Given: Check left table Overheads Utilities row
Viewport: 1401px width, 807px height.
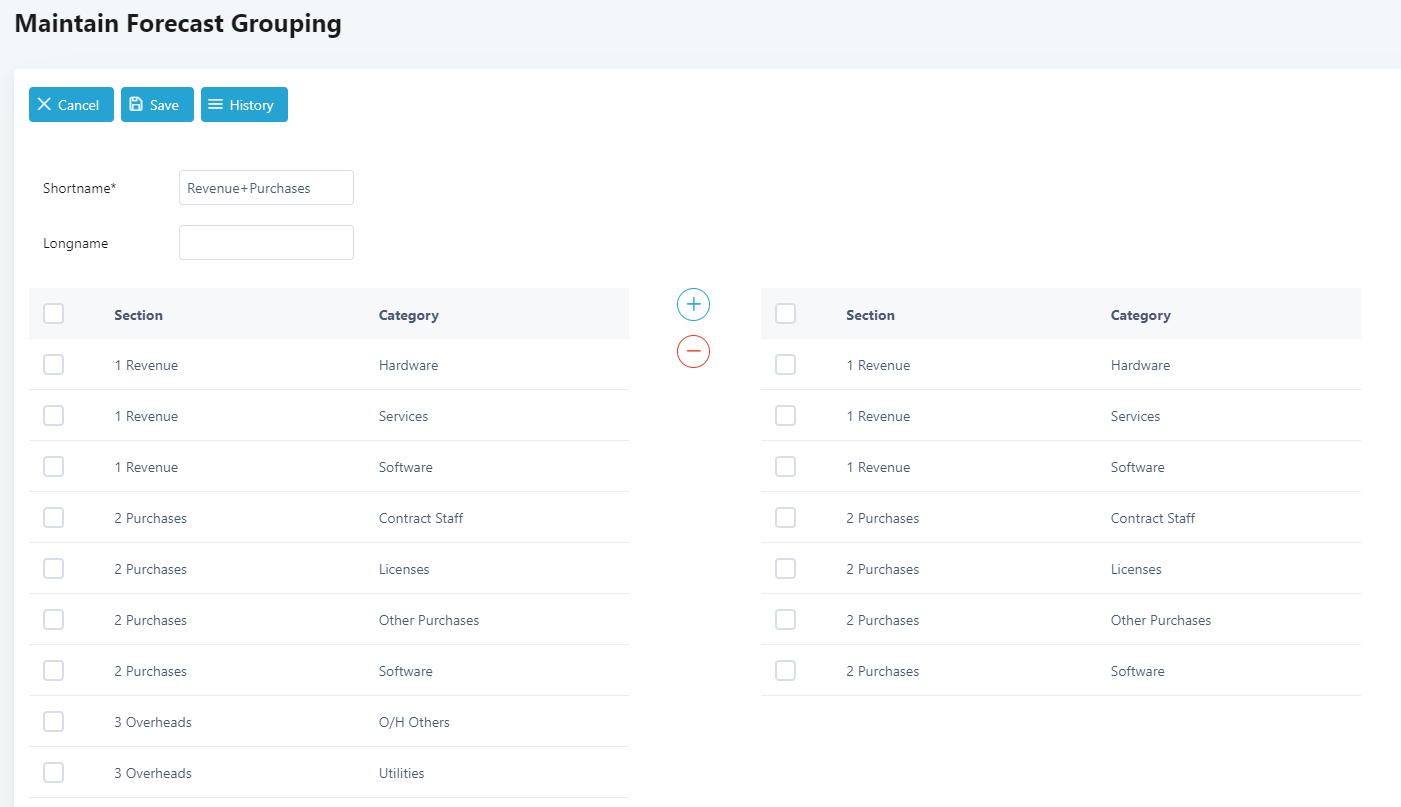Looking at the screenshot, I should tap(54, 773).
